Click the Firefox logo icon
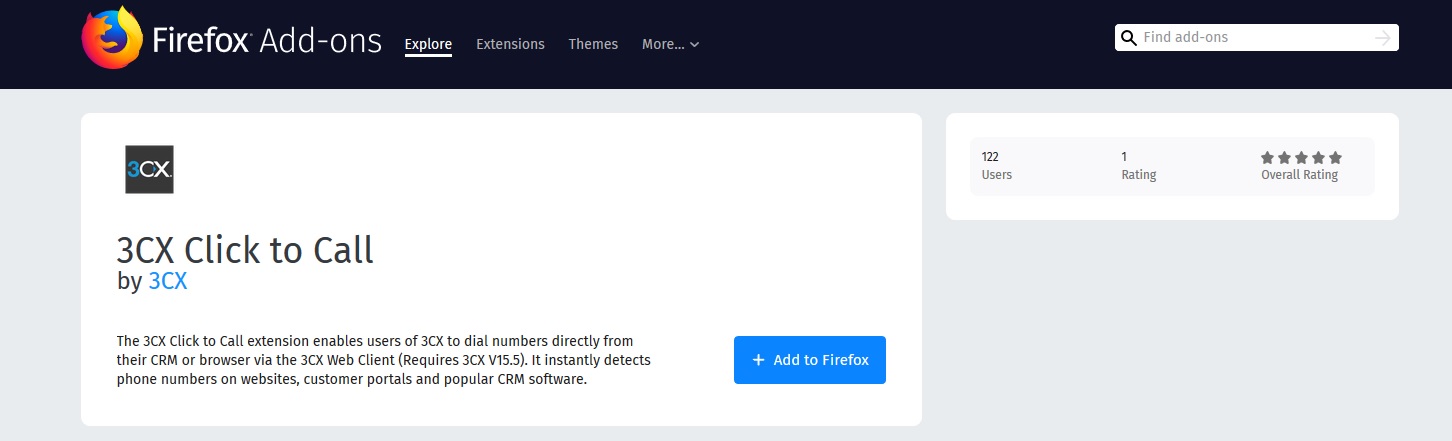This screenshot has width=1452, height=441. coord(112,39)
